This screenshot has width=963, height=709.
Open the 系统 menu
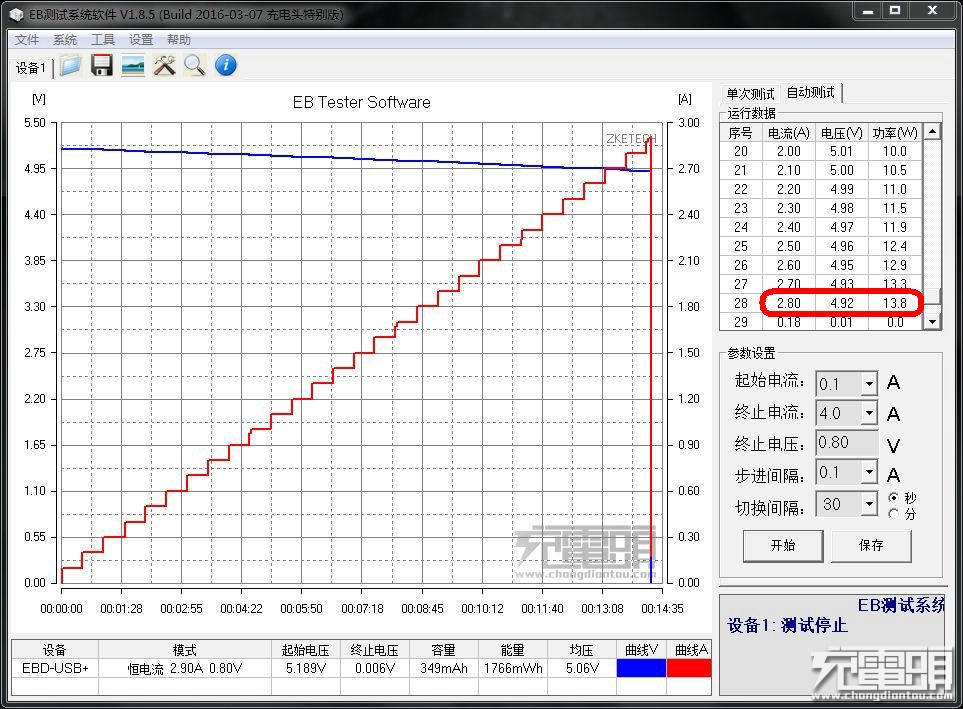(64, 39)
